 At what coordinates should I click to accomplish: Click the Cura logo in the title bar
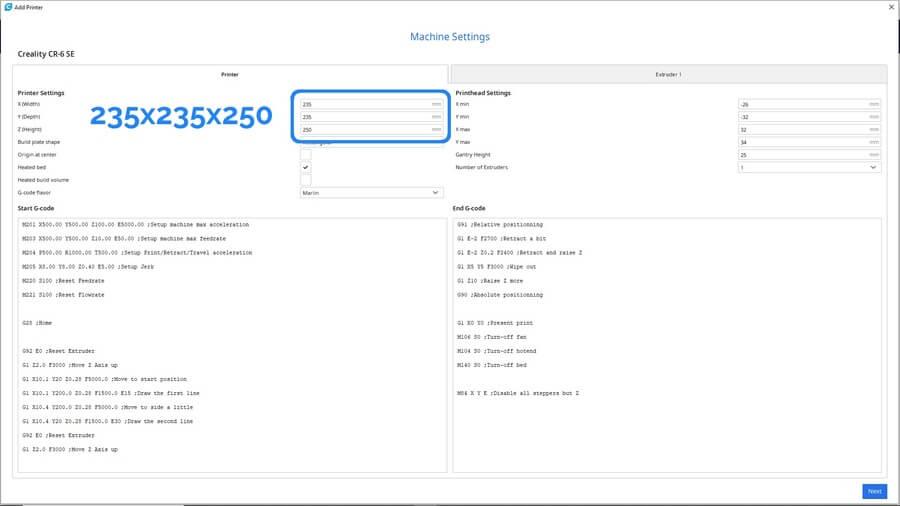pos(8,7)
